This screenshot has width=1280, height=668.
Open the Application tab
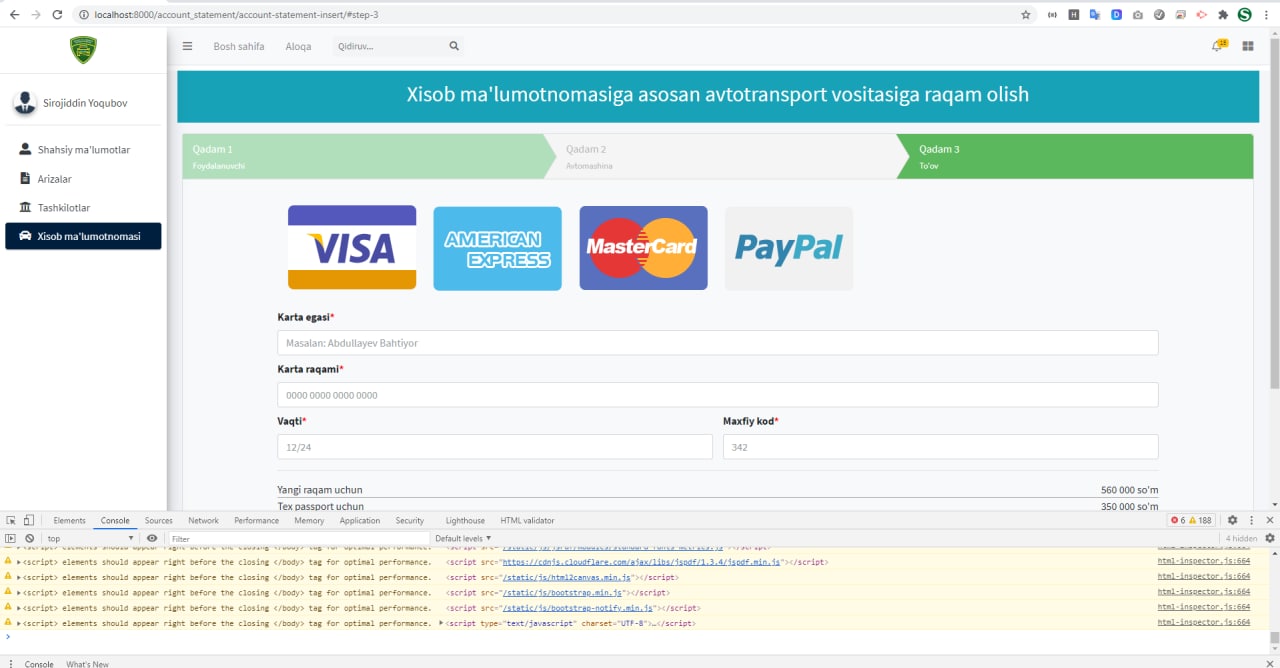[360, 520]
